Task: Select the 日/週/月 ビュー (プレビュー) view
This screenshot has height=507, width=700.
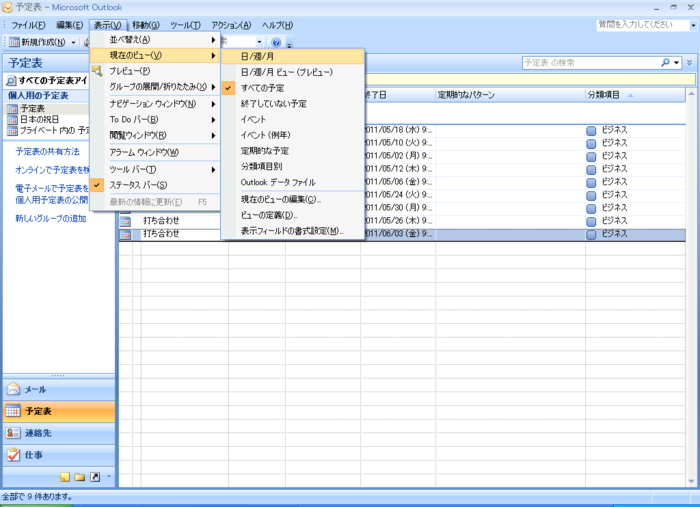Action: [x=293, y=72]
